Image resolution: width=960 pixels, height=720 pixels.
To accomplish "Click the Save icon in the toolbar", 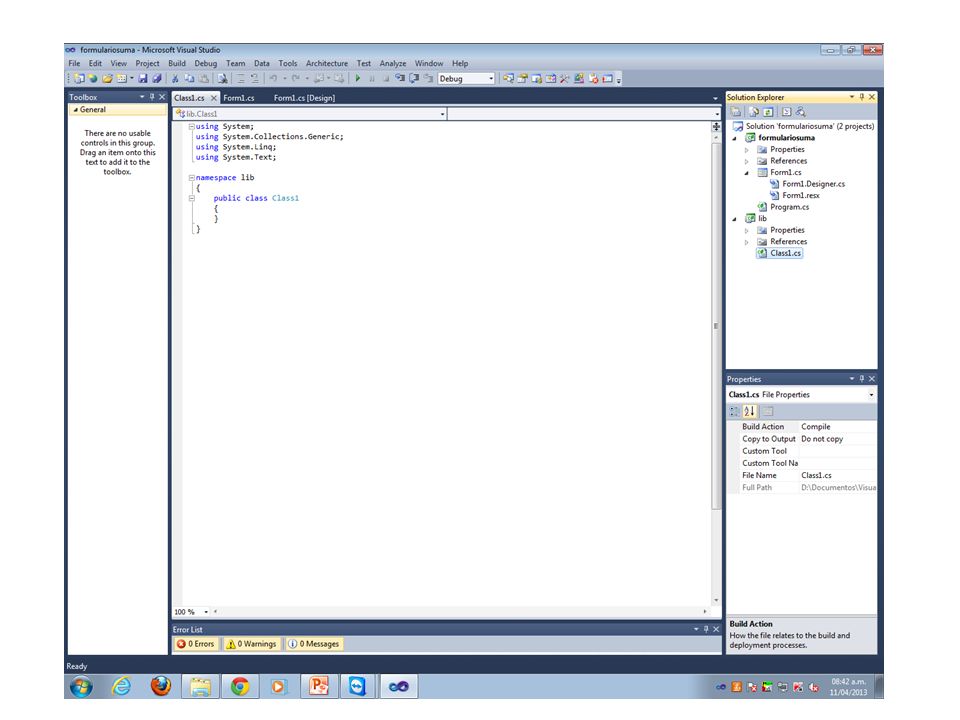I will [x=143, y=78].
